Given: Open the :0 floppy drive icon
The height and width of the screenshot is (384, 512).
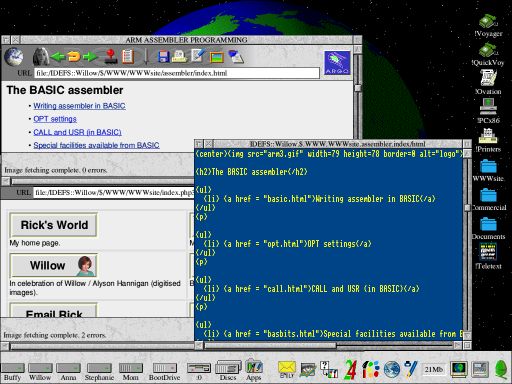Looking at the screenshot, I should (x=199, y=371).
